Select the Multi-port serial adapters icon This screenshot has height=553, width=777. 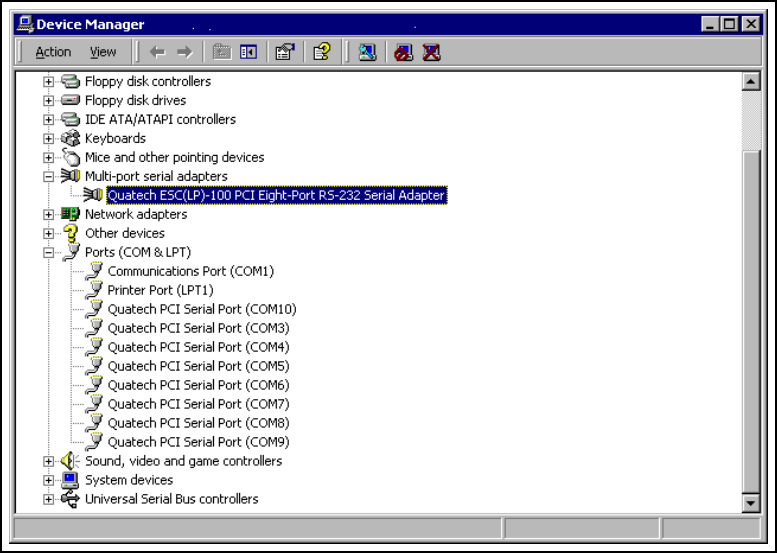pos(70,176)
